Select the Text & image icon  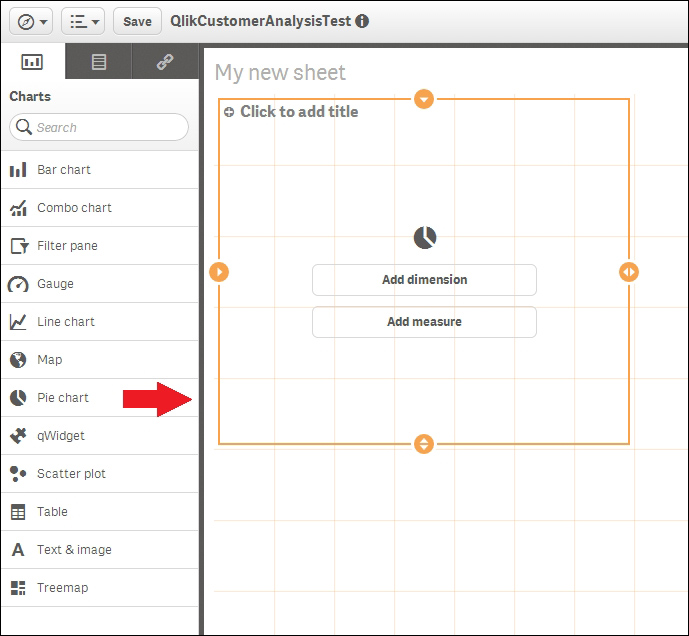click(x=18, y=550)
